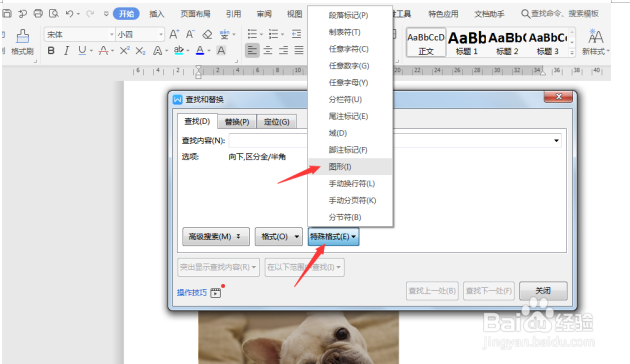Open the 插入 ribbon tab
630x364 pixels.
[157, 14]
